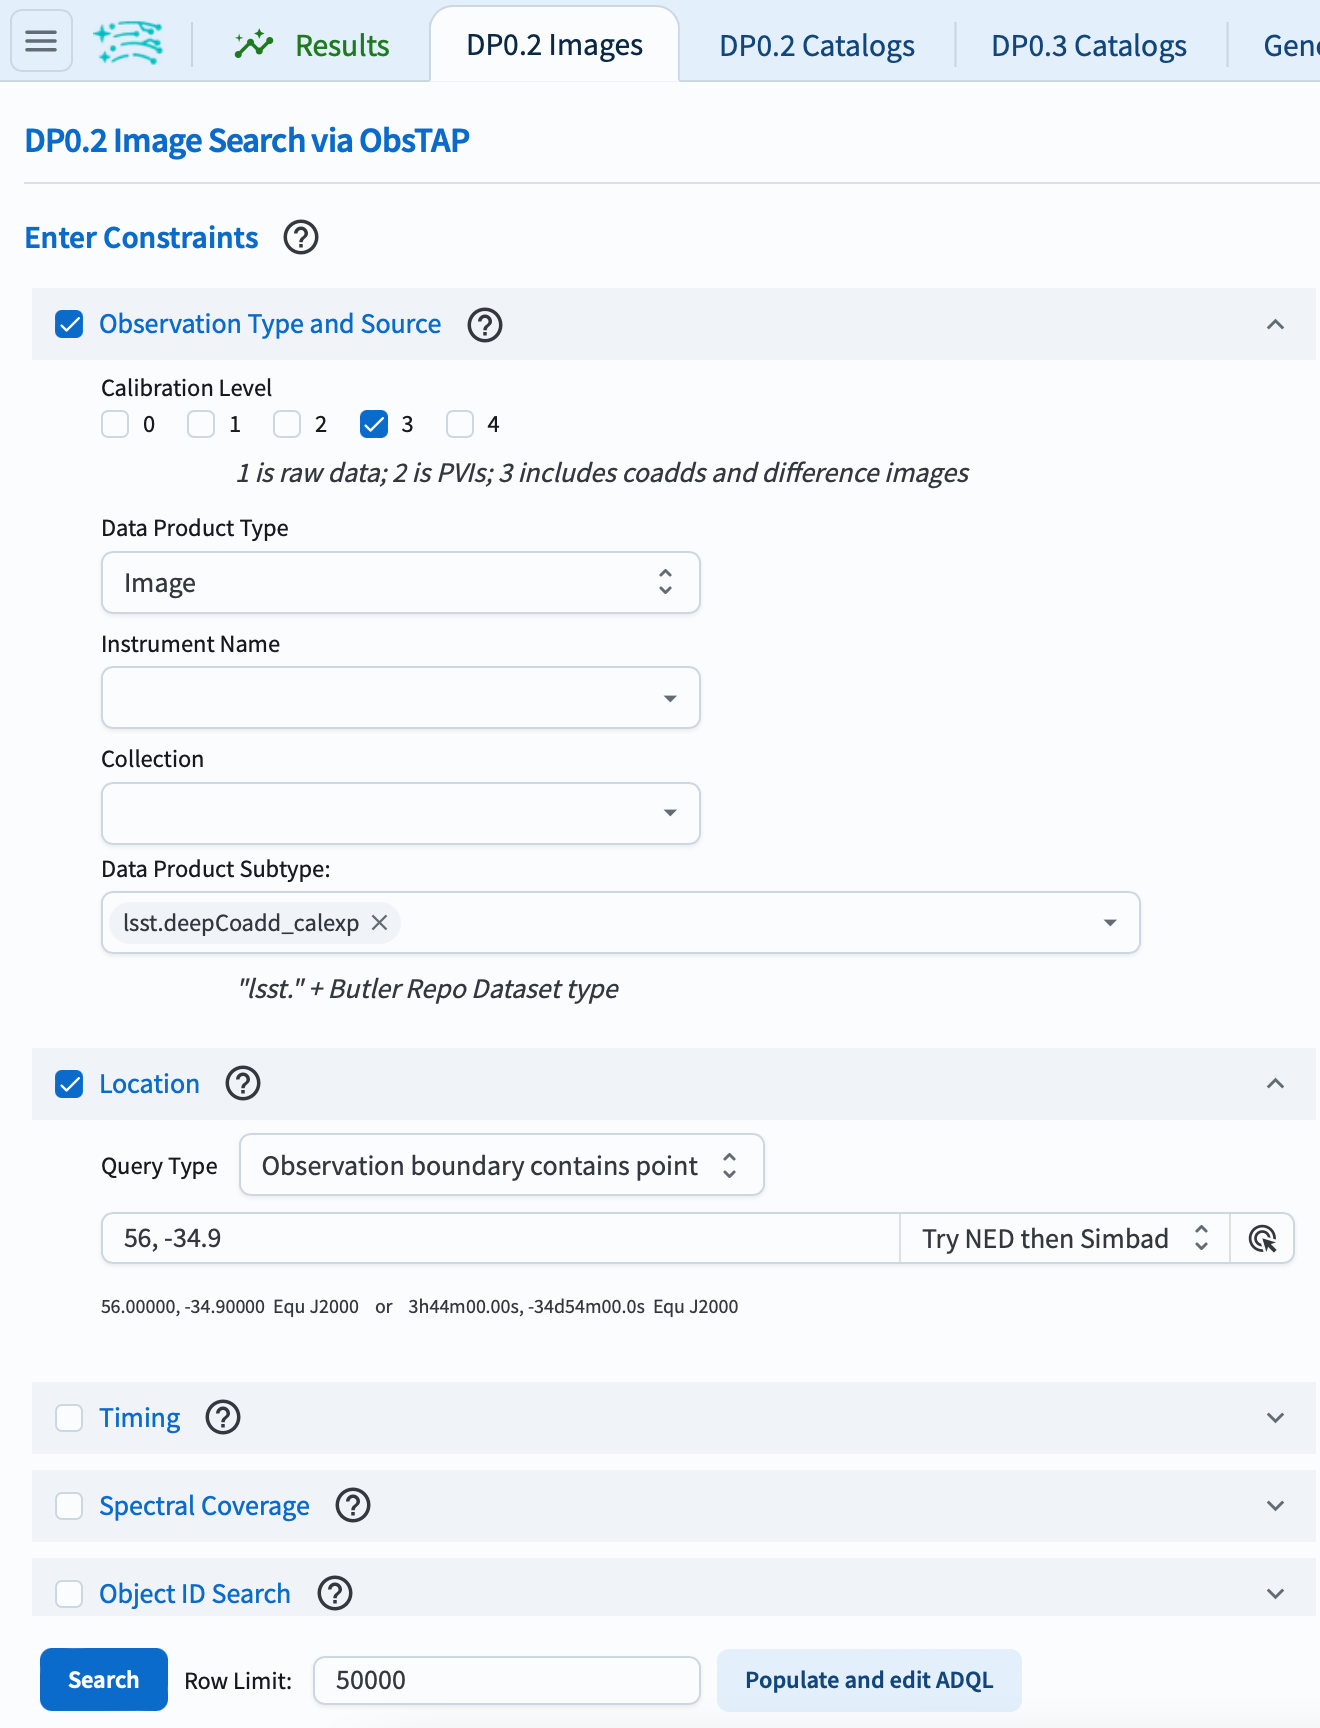The height and width of the screenshot is (1728, 1320).
Task: Remove the lsst.deepCoadd_calexp subtype chip
Action: point(380,923)
